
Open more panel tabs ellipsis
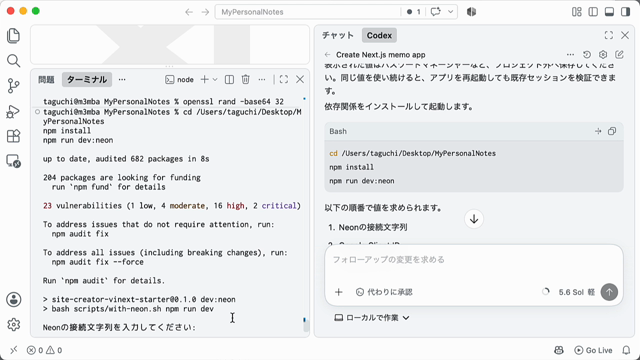pos(122,80)
